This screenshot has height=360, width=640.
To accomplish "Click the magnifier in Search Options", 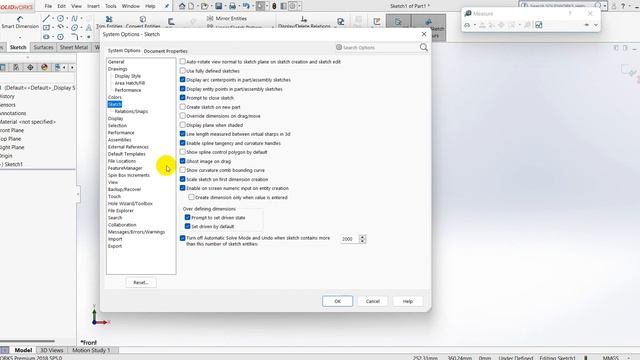I will (424, 47).
